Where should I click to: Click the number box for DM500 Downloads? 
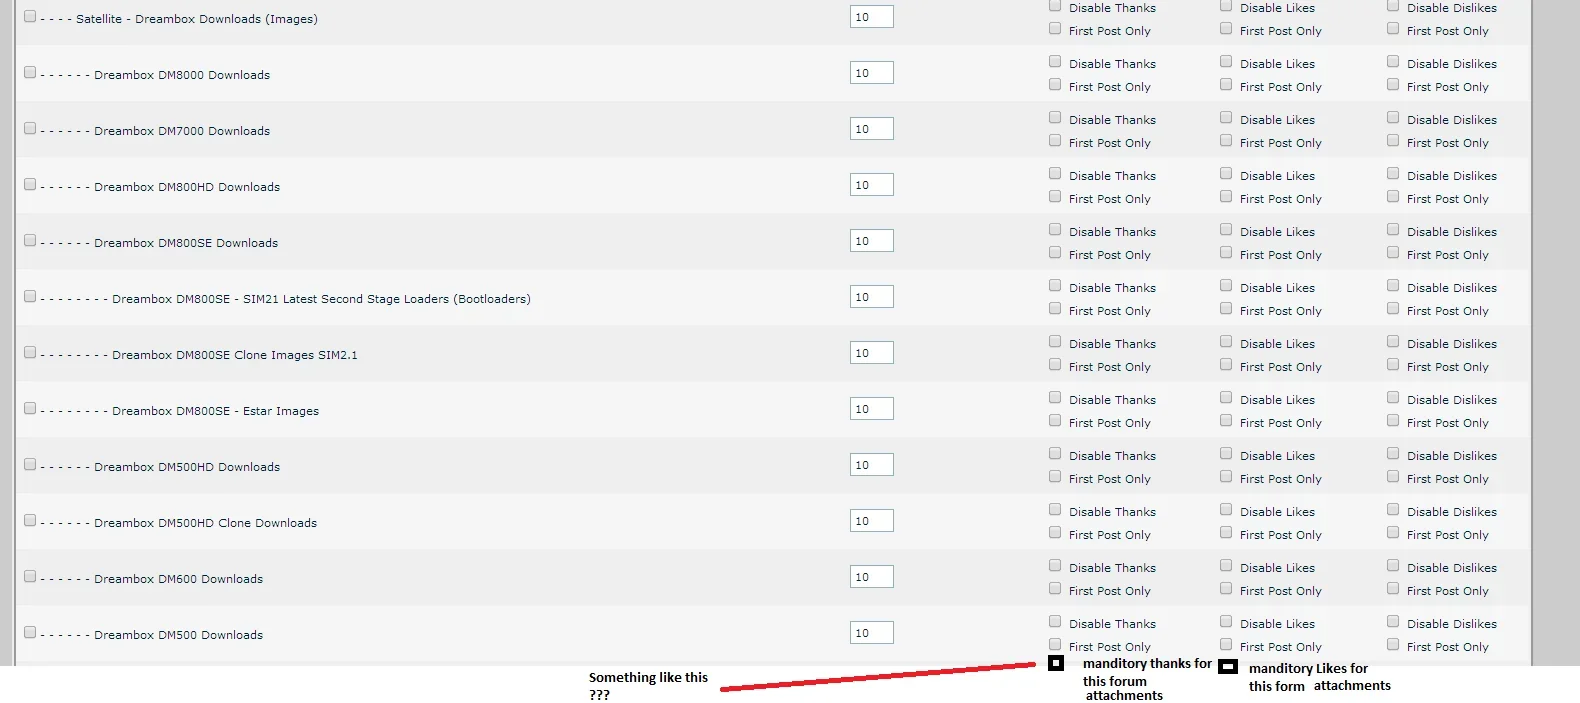point(871,633)
